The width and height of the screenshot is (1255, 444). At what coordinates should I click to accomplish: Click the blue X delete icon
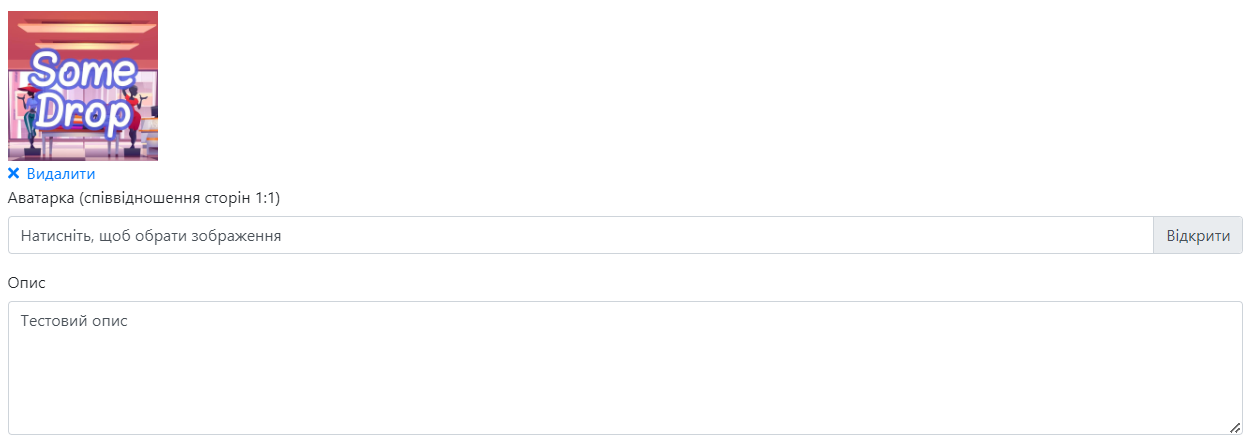point(14,173)
